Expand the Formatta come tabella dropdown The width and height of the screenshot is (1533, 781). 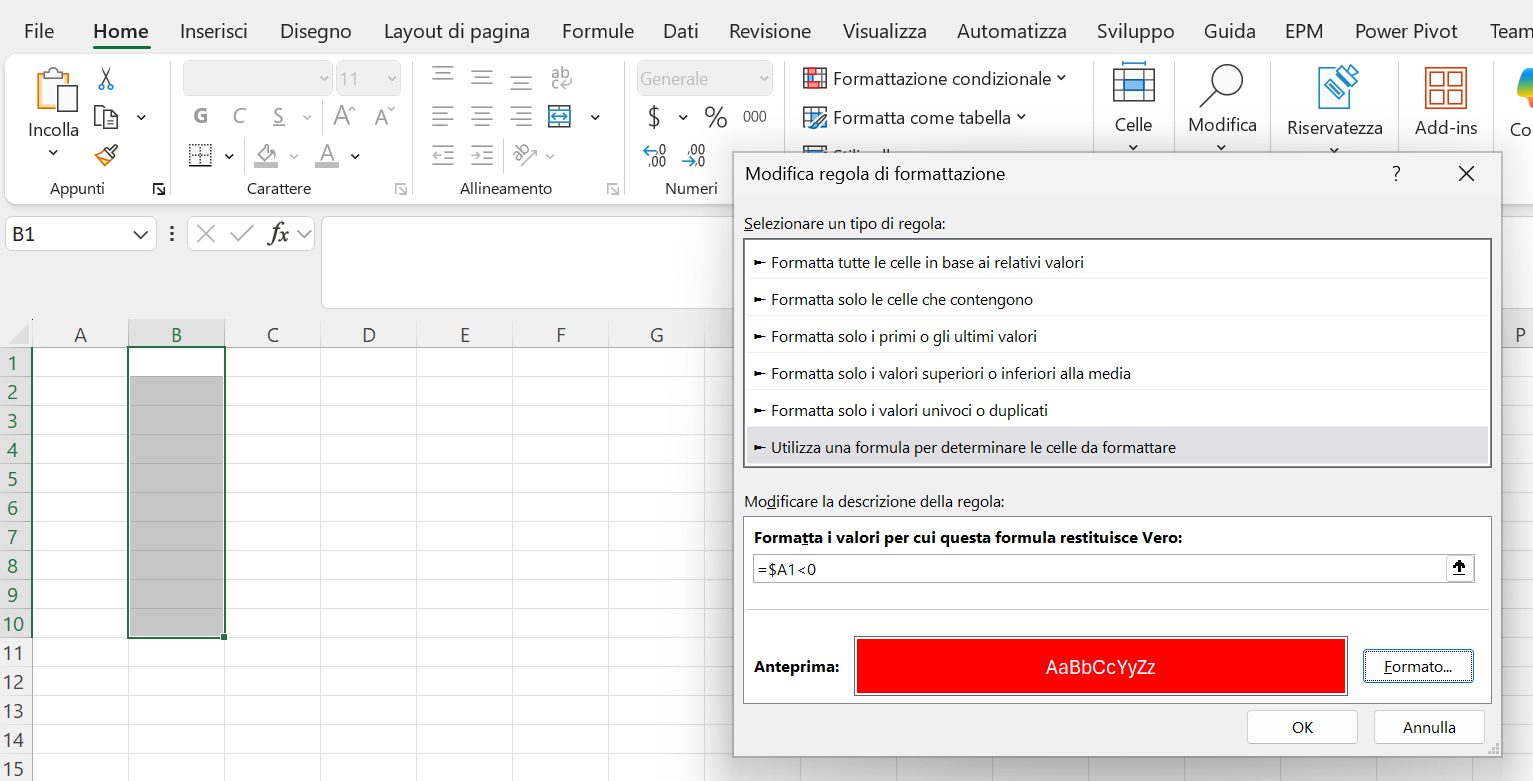pos(1021,117)
